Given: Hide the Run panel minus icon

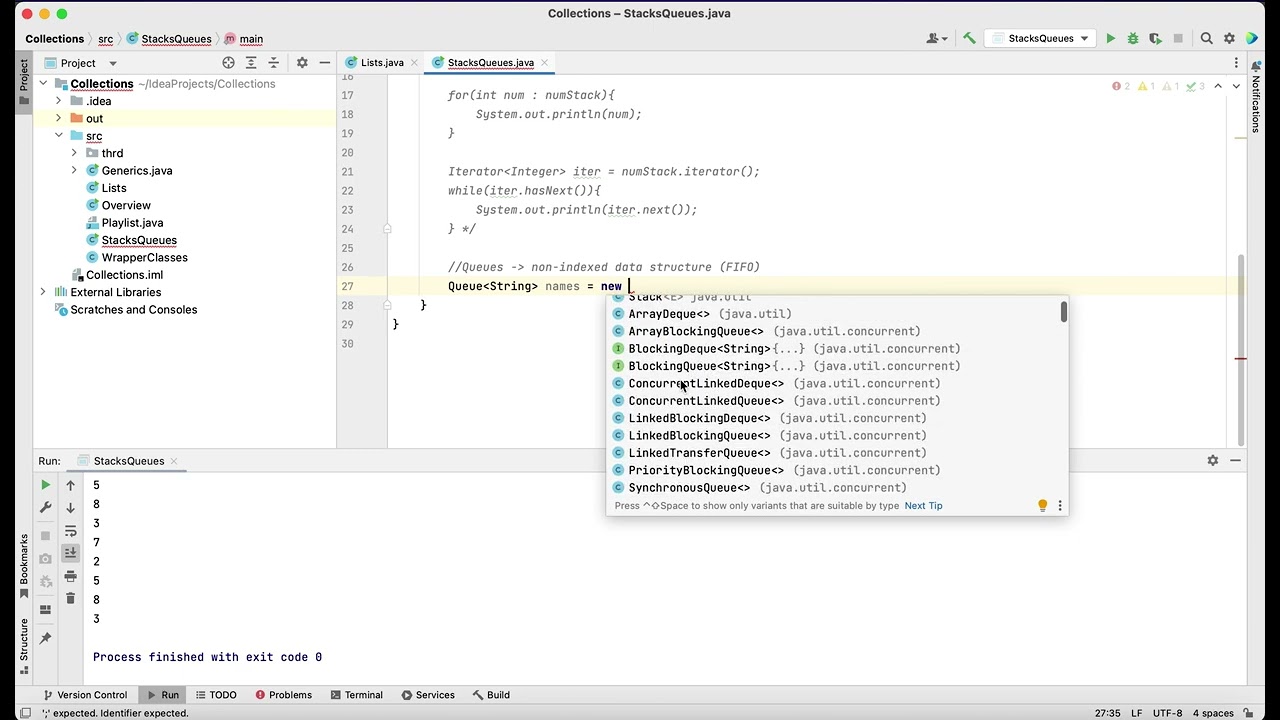Looking at the screenshot, I should (1236, 461).
